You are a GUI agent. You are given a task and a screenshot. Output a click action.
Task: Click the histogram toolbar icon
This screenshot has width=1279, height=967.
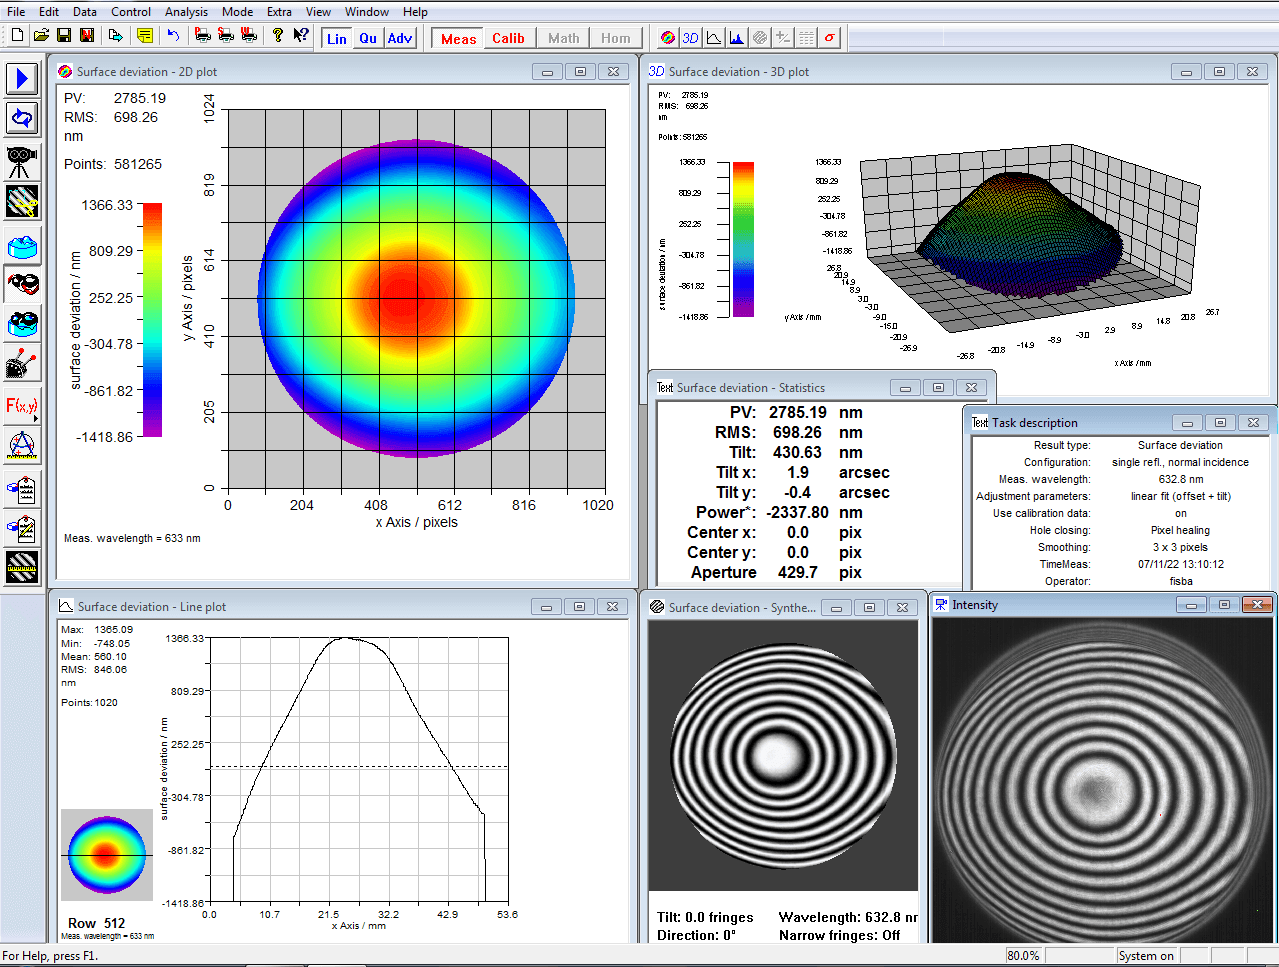point(737,38)
